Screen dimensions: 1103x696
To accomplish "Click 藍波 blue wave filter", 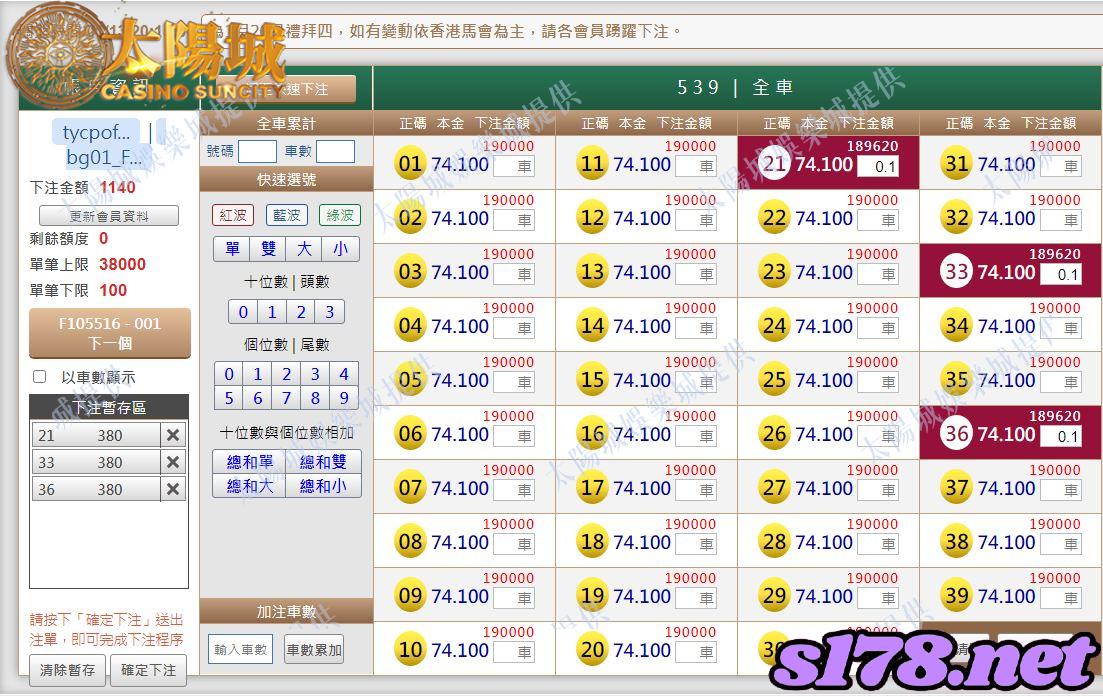I will (x=286, y=215).
